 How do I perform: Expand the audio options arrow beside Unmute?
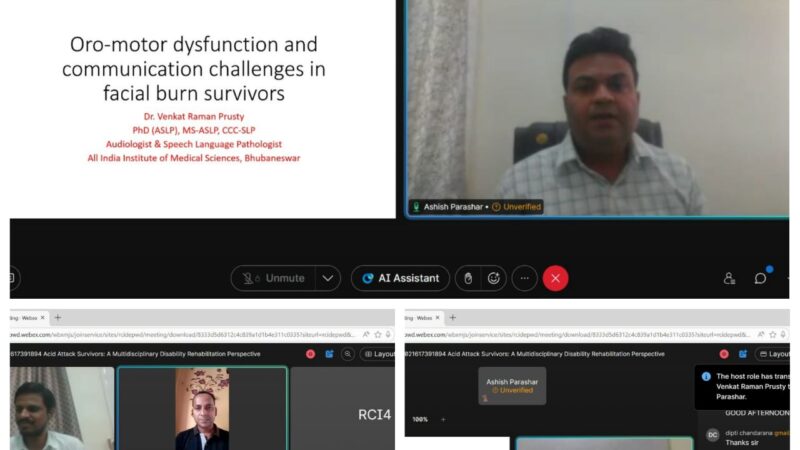[327, 278]
